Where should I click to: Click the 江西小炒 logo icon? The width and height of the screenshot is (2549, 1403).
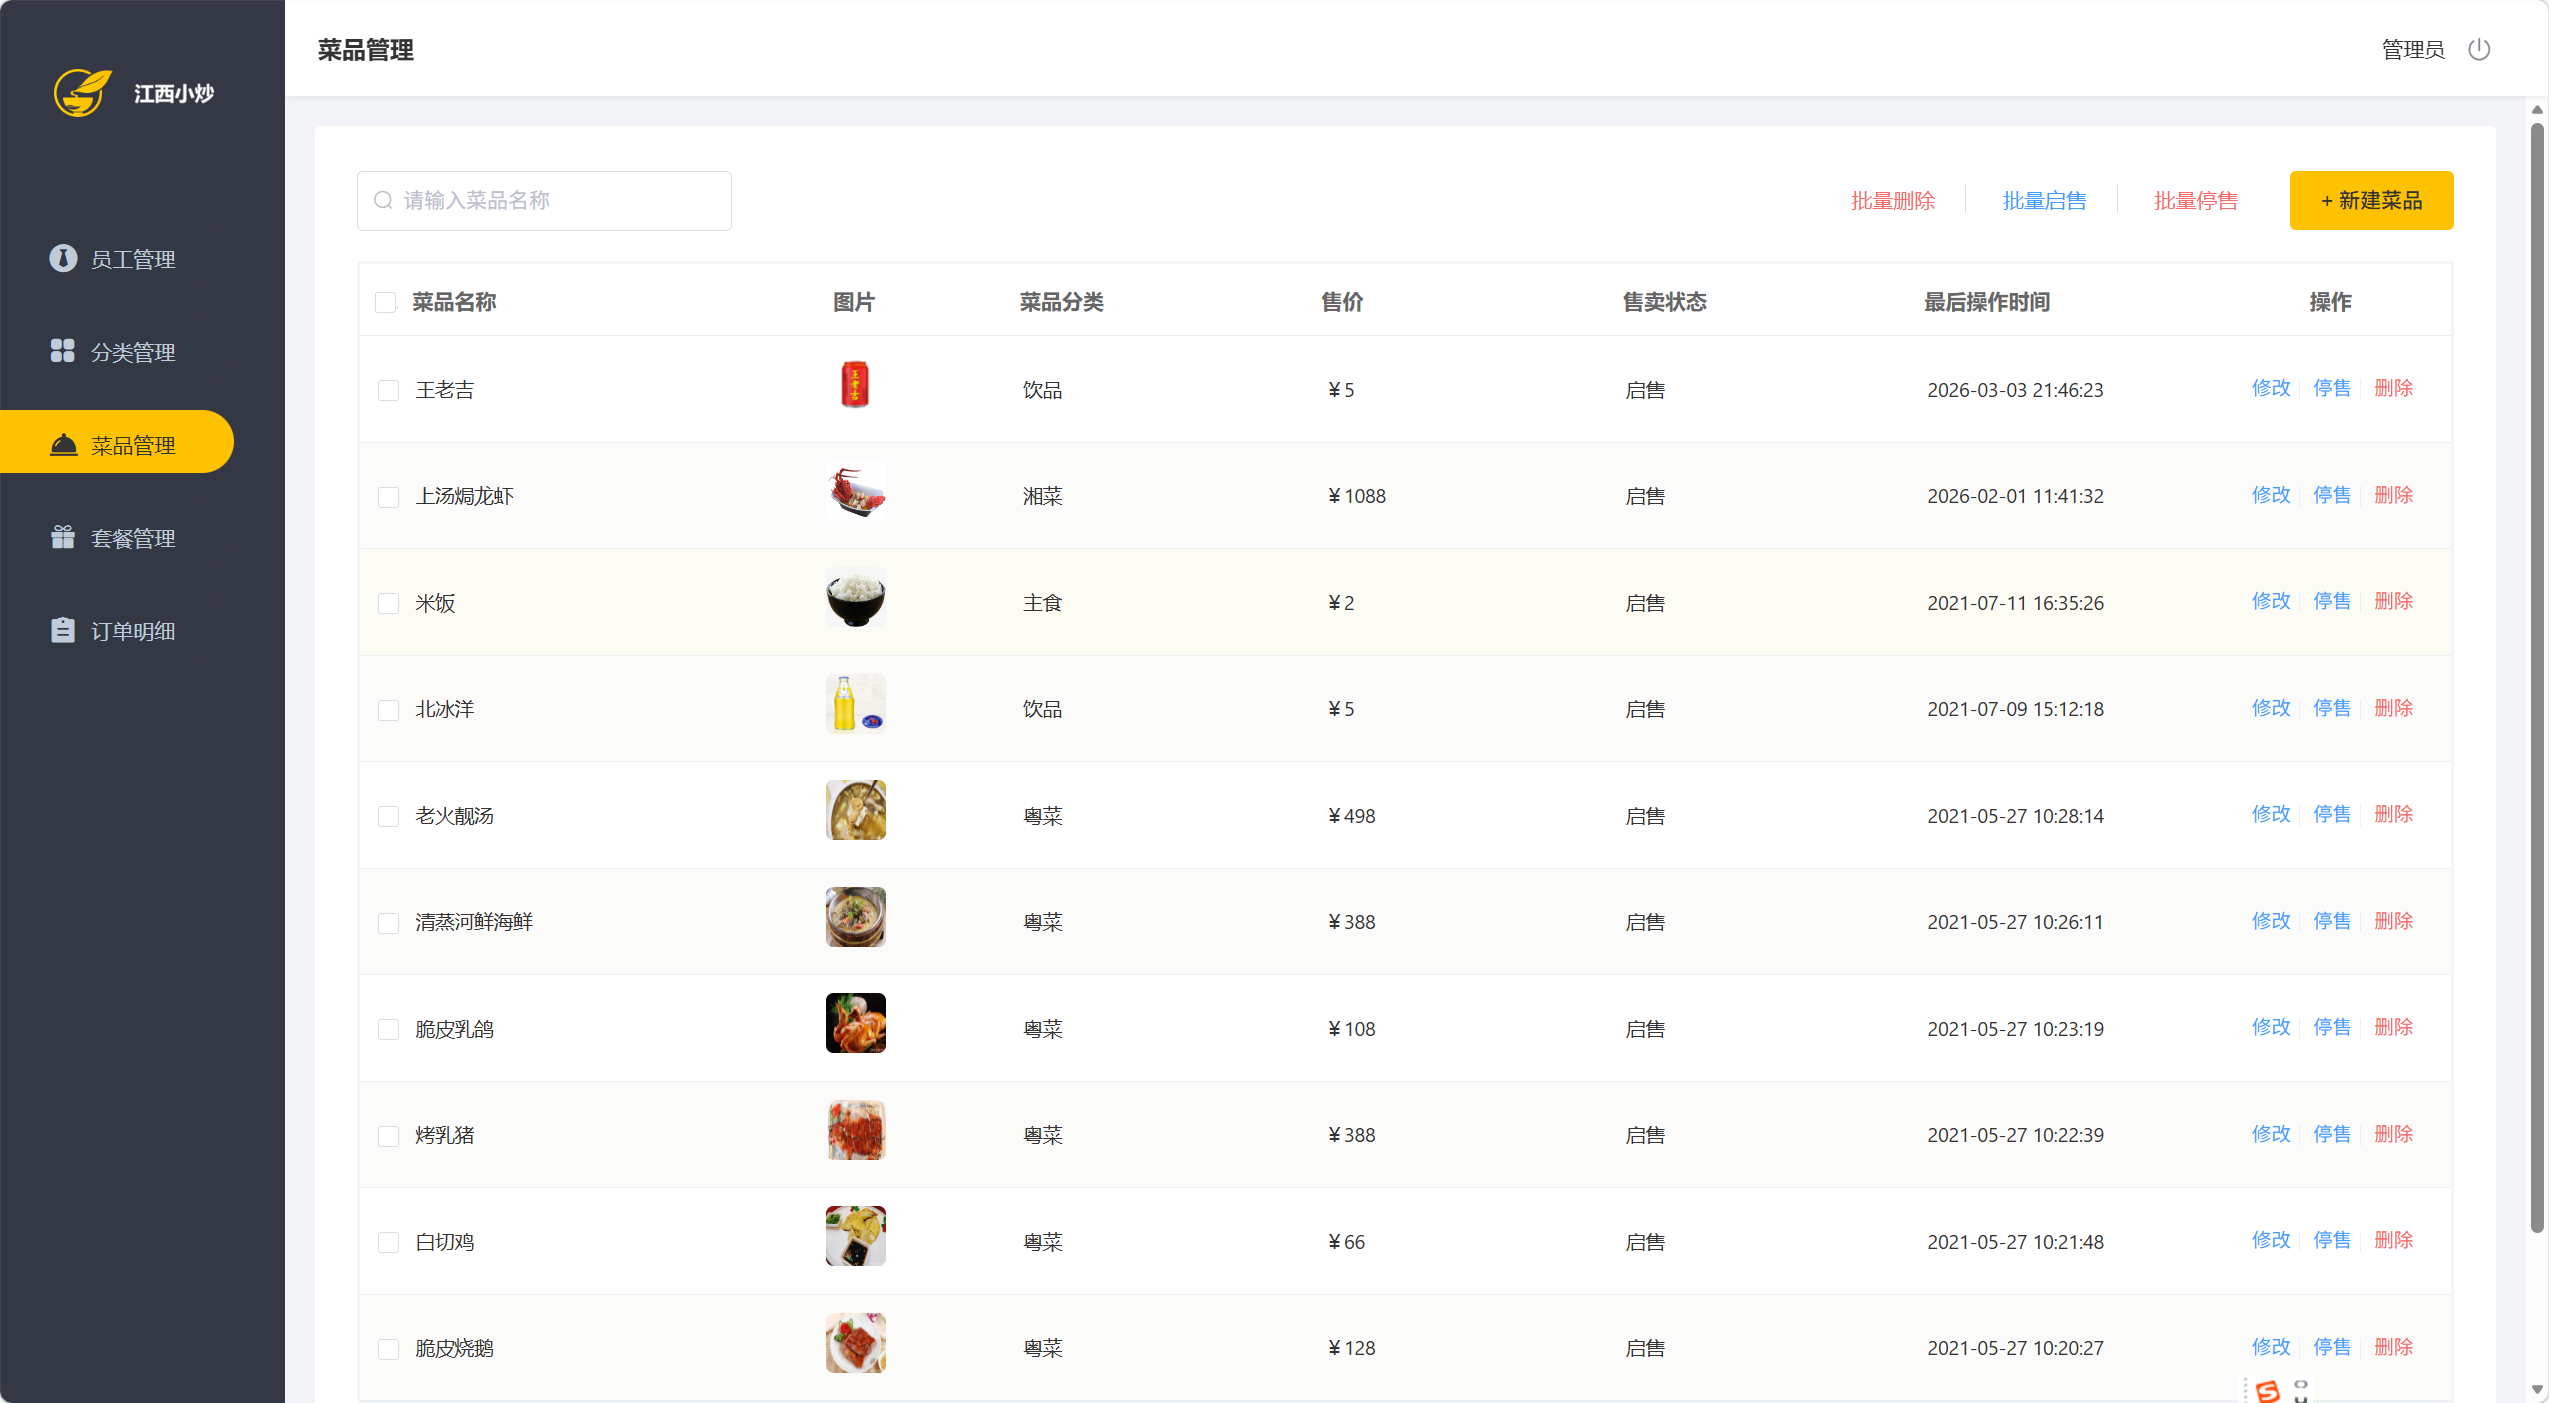82,93
